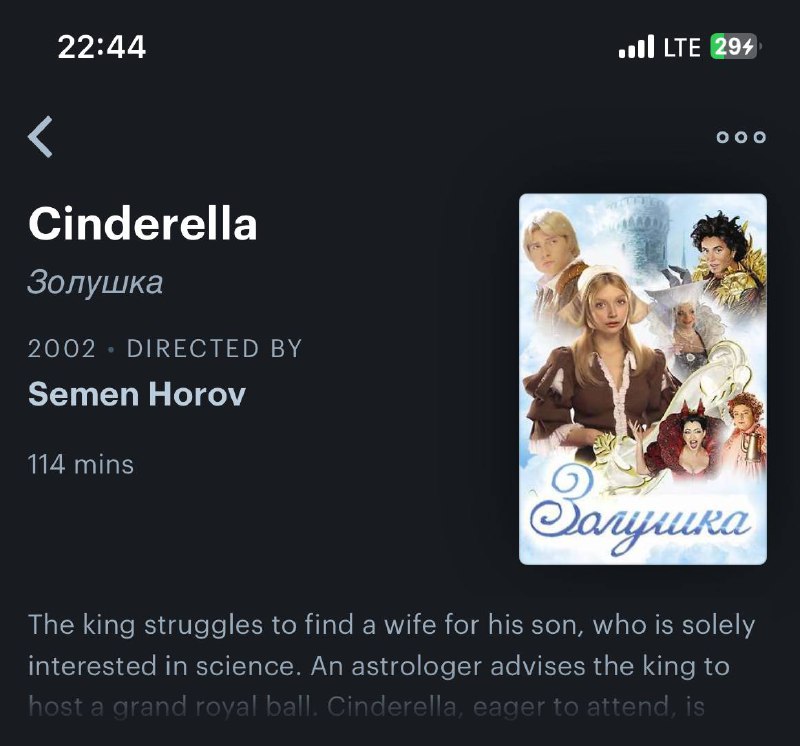The image size is (800, 746).
Task: Tap the LTE network indicator
Action: coord(682,47)
